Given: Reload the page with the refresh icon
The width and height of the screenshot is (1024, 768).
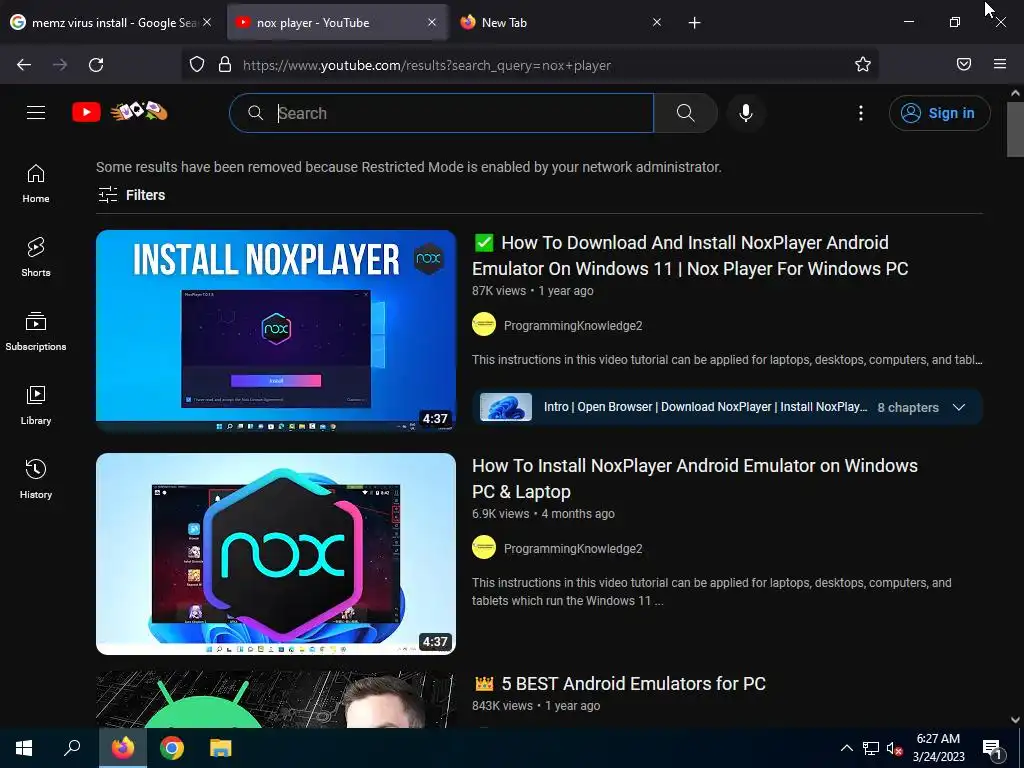Looking at the screenshot, I should tap(96, 65).
